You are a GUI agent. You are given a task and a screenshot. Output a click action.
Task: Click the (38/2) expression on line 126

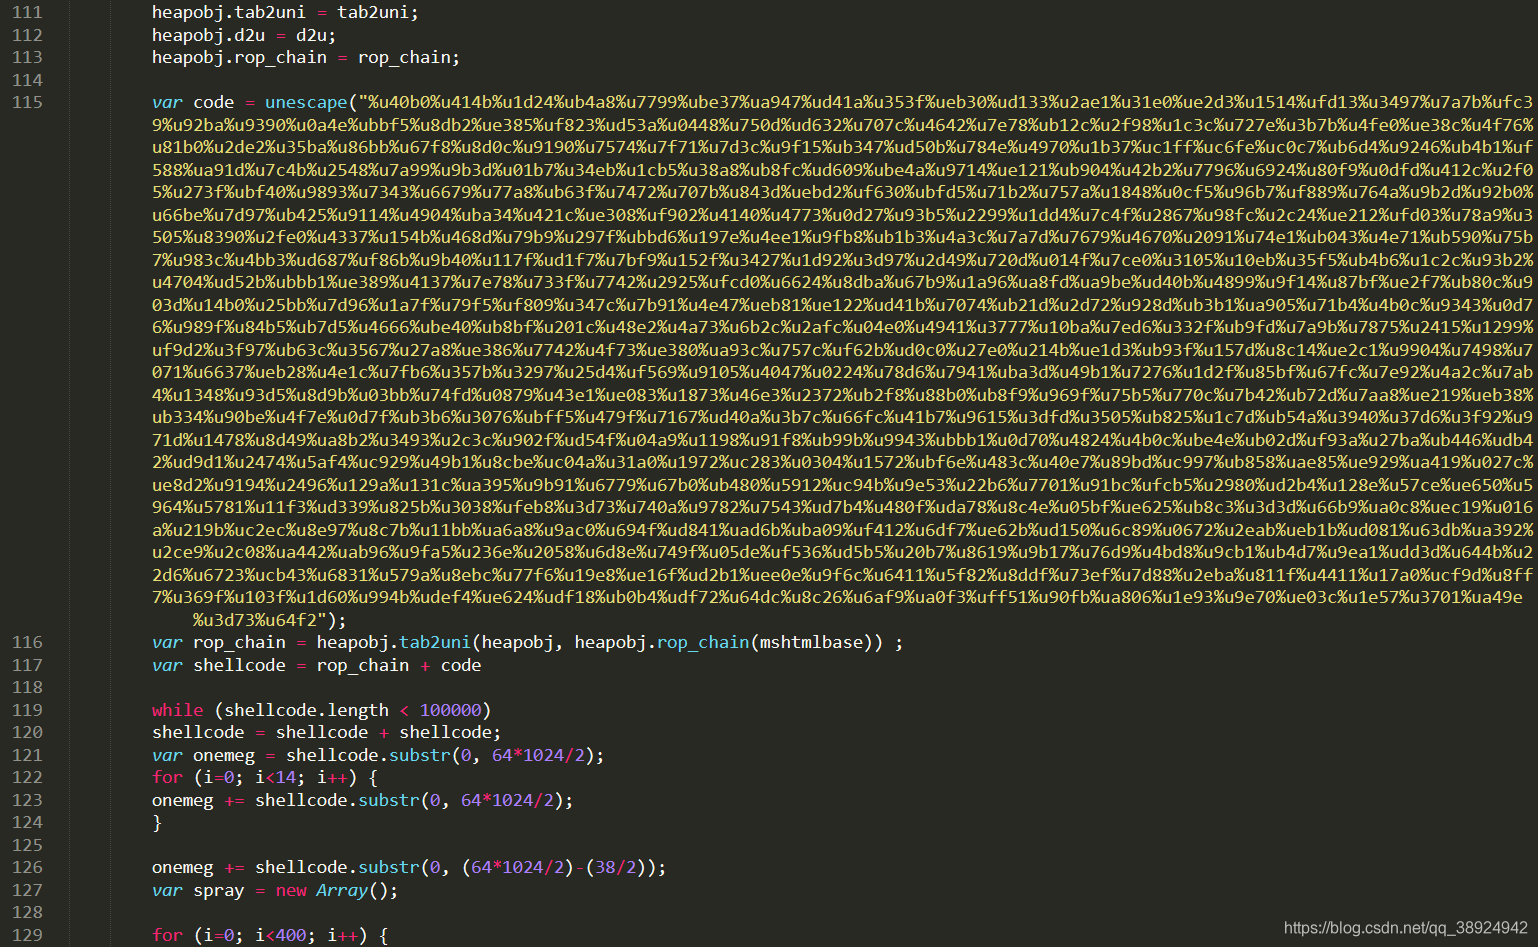pos(620,867)
